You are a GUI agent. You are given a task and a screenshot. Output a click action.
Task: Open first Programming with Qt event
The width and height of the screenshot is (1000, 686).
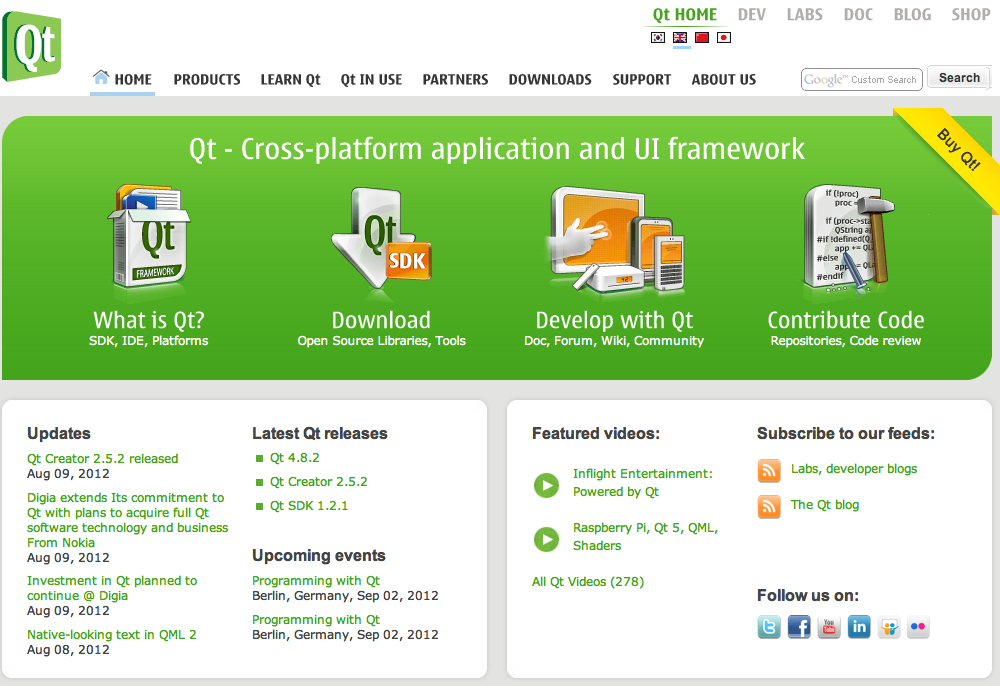(x=316, y=580)
